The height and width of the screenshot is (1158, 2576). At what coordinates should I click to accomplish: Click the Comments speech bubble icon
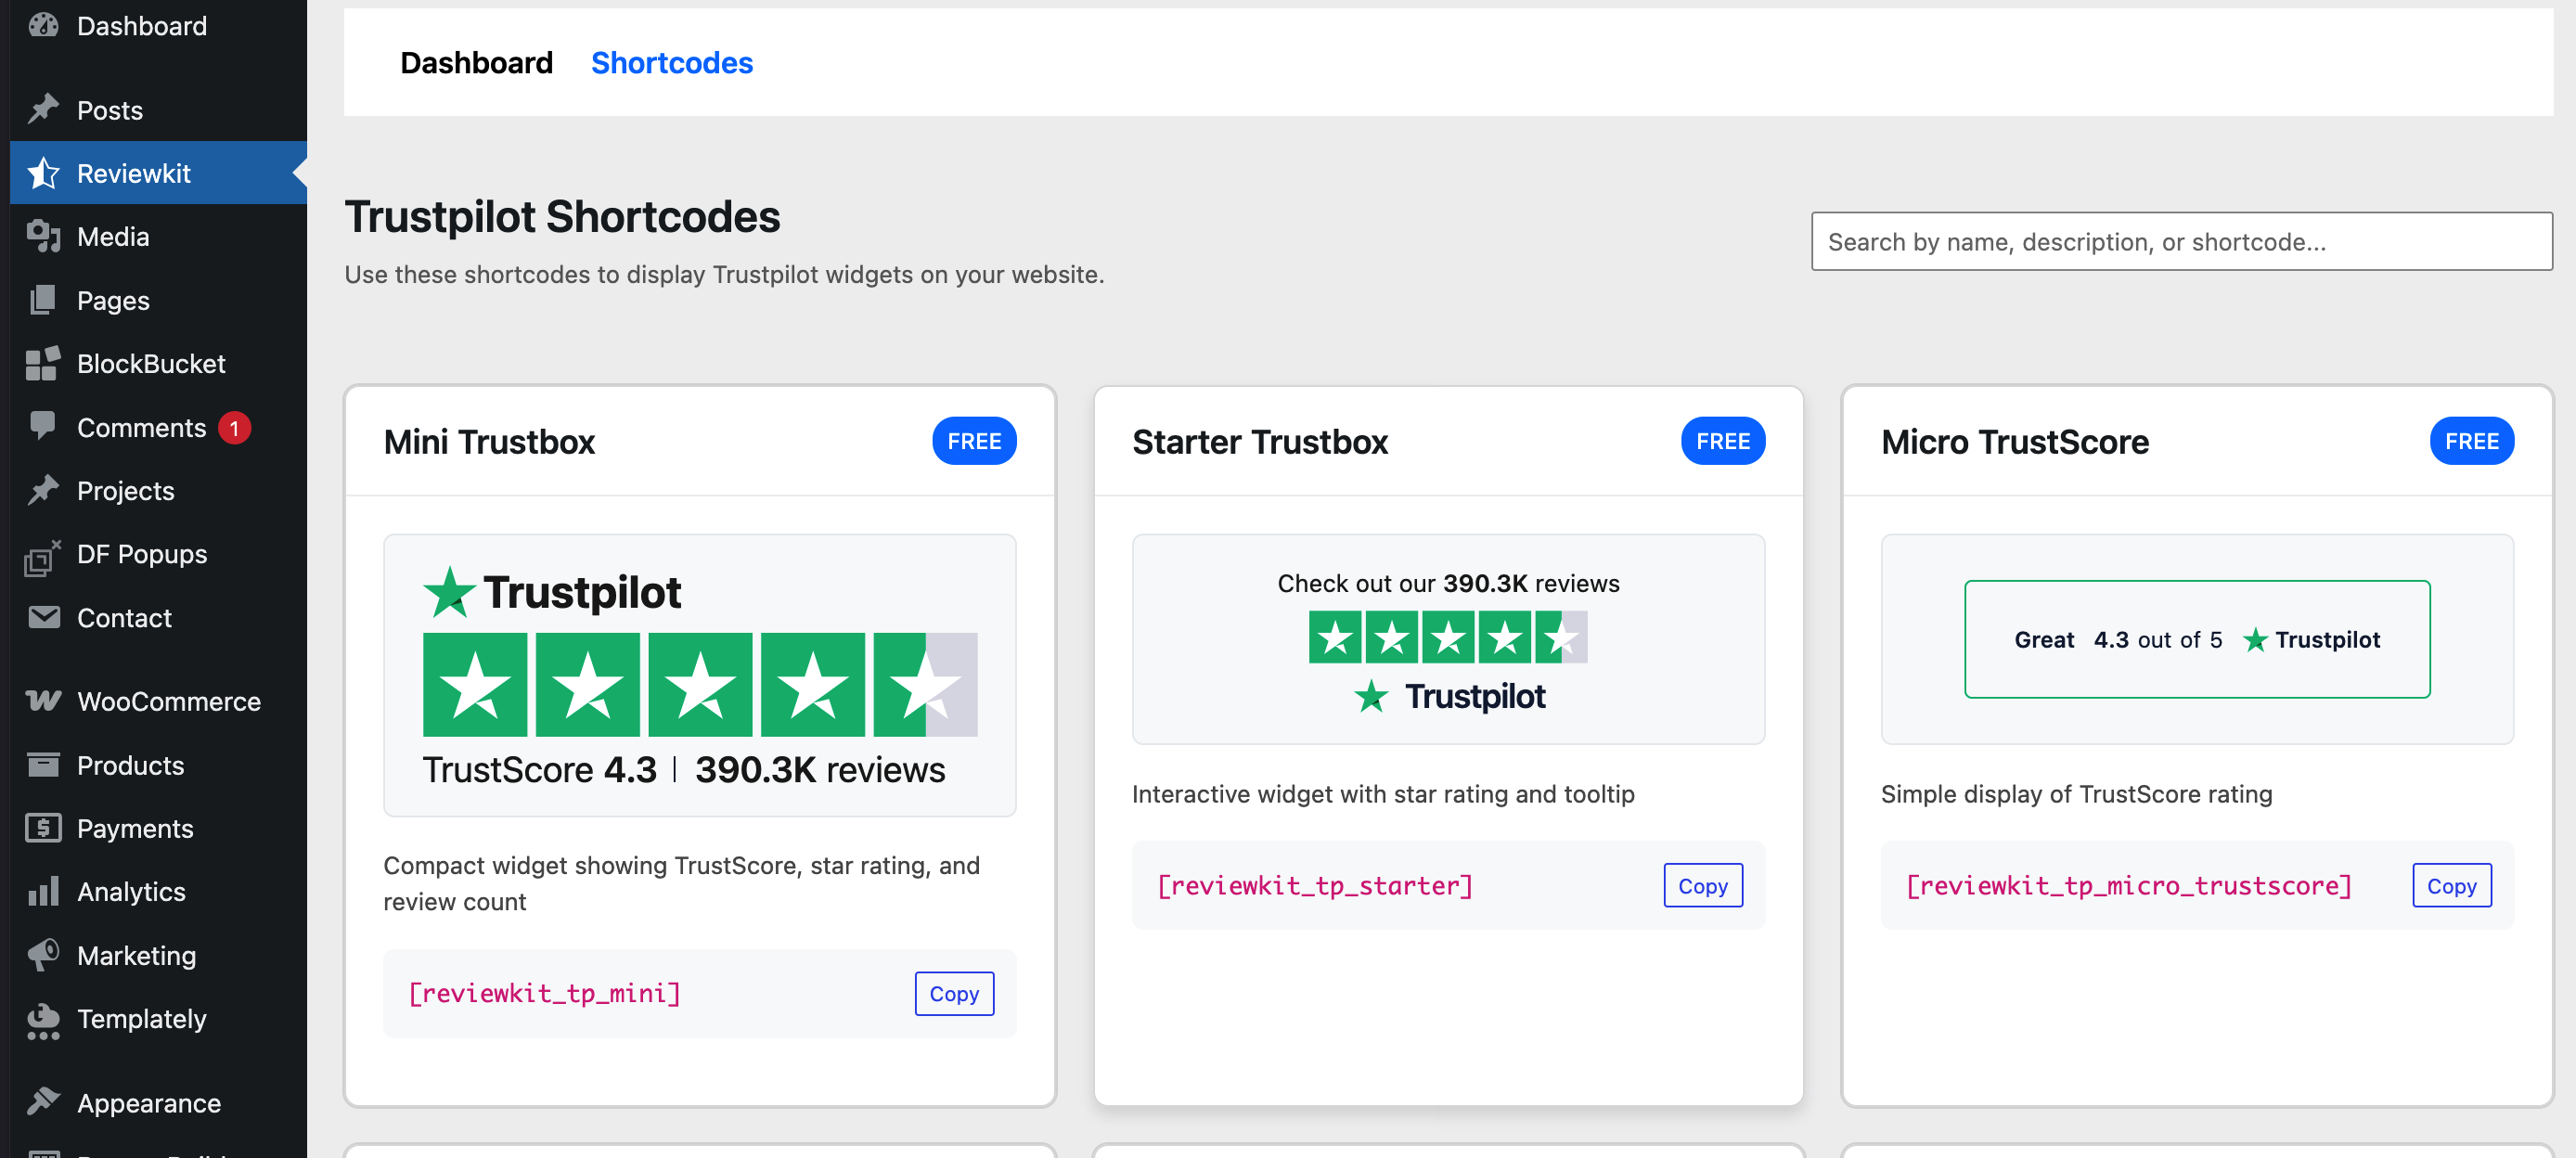click(x=43, y=426)
